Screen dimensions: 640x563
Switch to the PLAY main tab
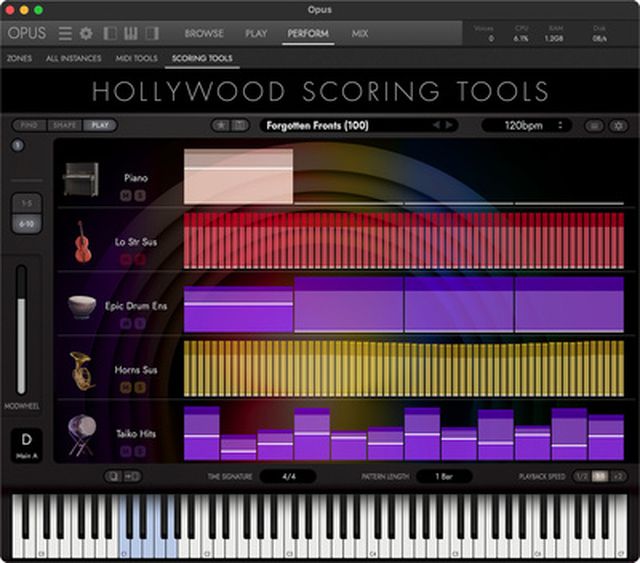click(256, 33)
